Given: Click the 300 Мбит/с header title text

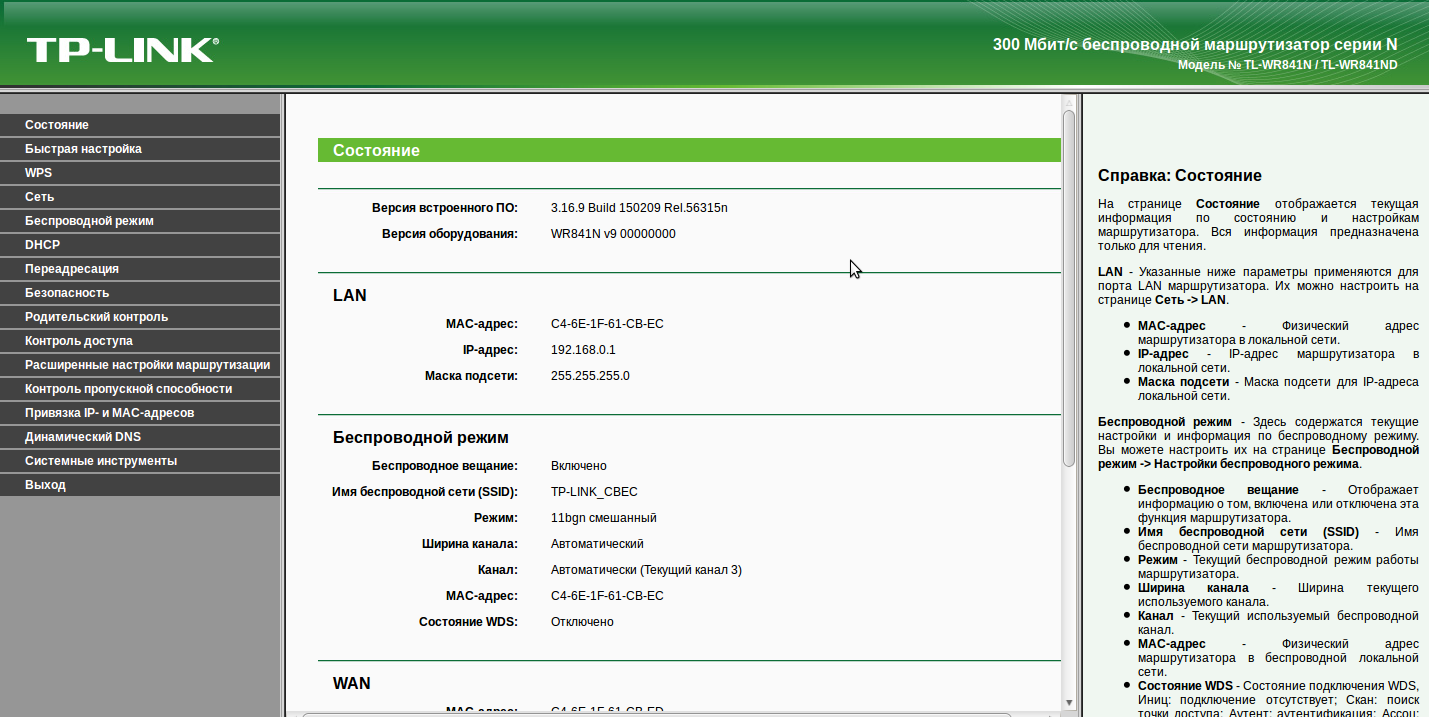Looking at the screenshot, I should 1195,45.
